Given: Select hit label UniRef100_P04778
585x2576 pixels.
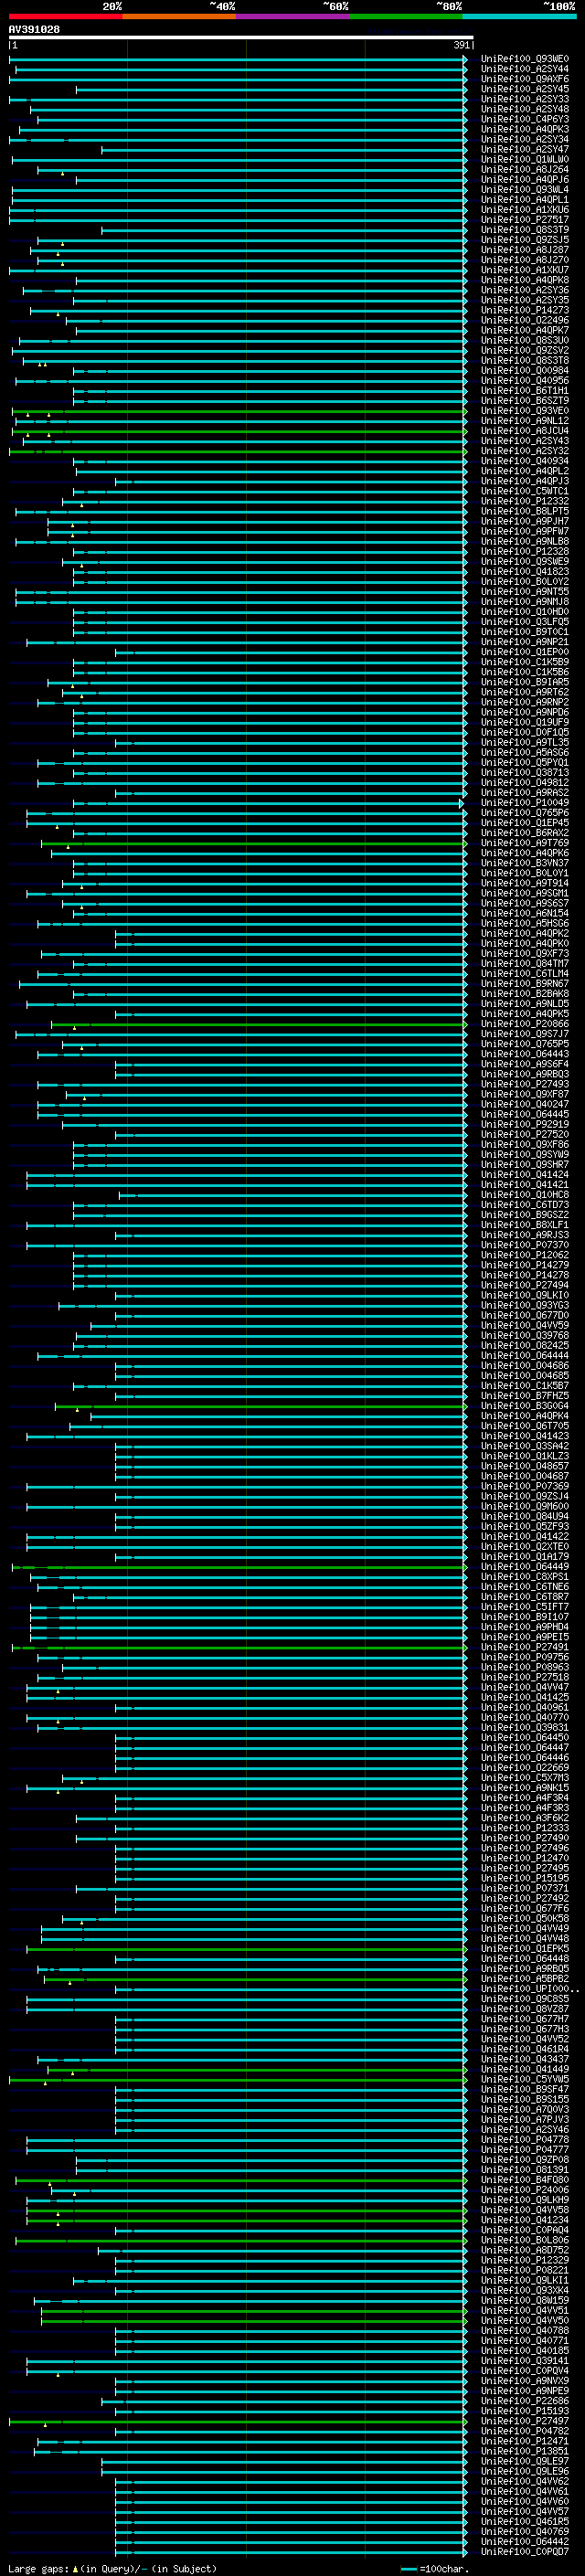Looking at the screenshot, I should click(525, 2140).
